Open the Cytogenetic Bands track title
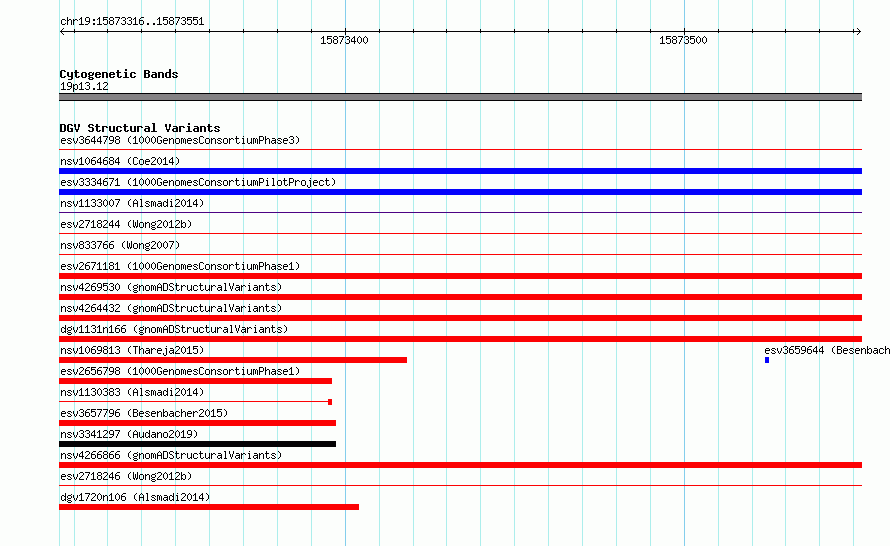Image resolution: width=890 pixels, height=546 pixels. point(119,74)
